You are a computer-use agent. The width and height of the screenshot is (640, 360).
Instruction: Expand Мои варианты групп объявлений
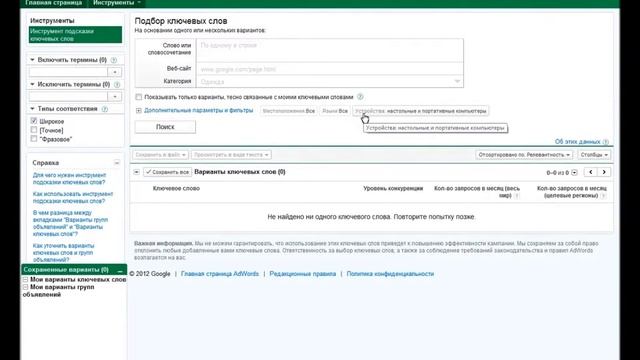click(26, 287)
